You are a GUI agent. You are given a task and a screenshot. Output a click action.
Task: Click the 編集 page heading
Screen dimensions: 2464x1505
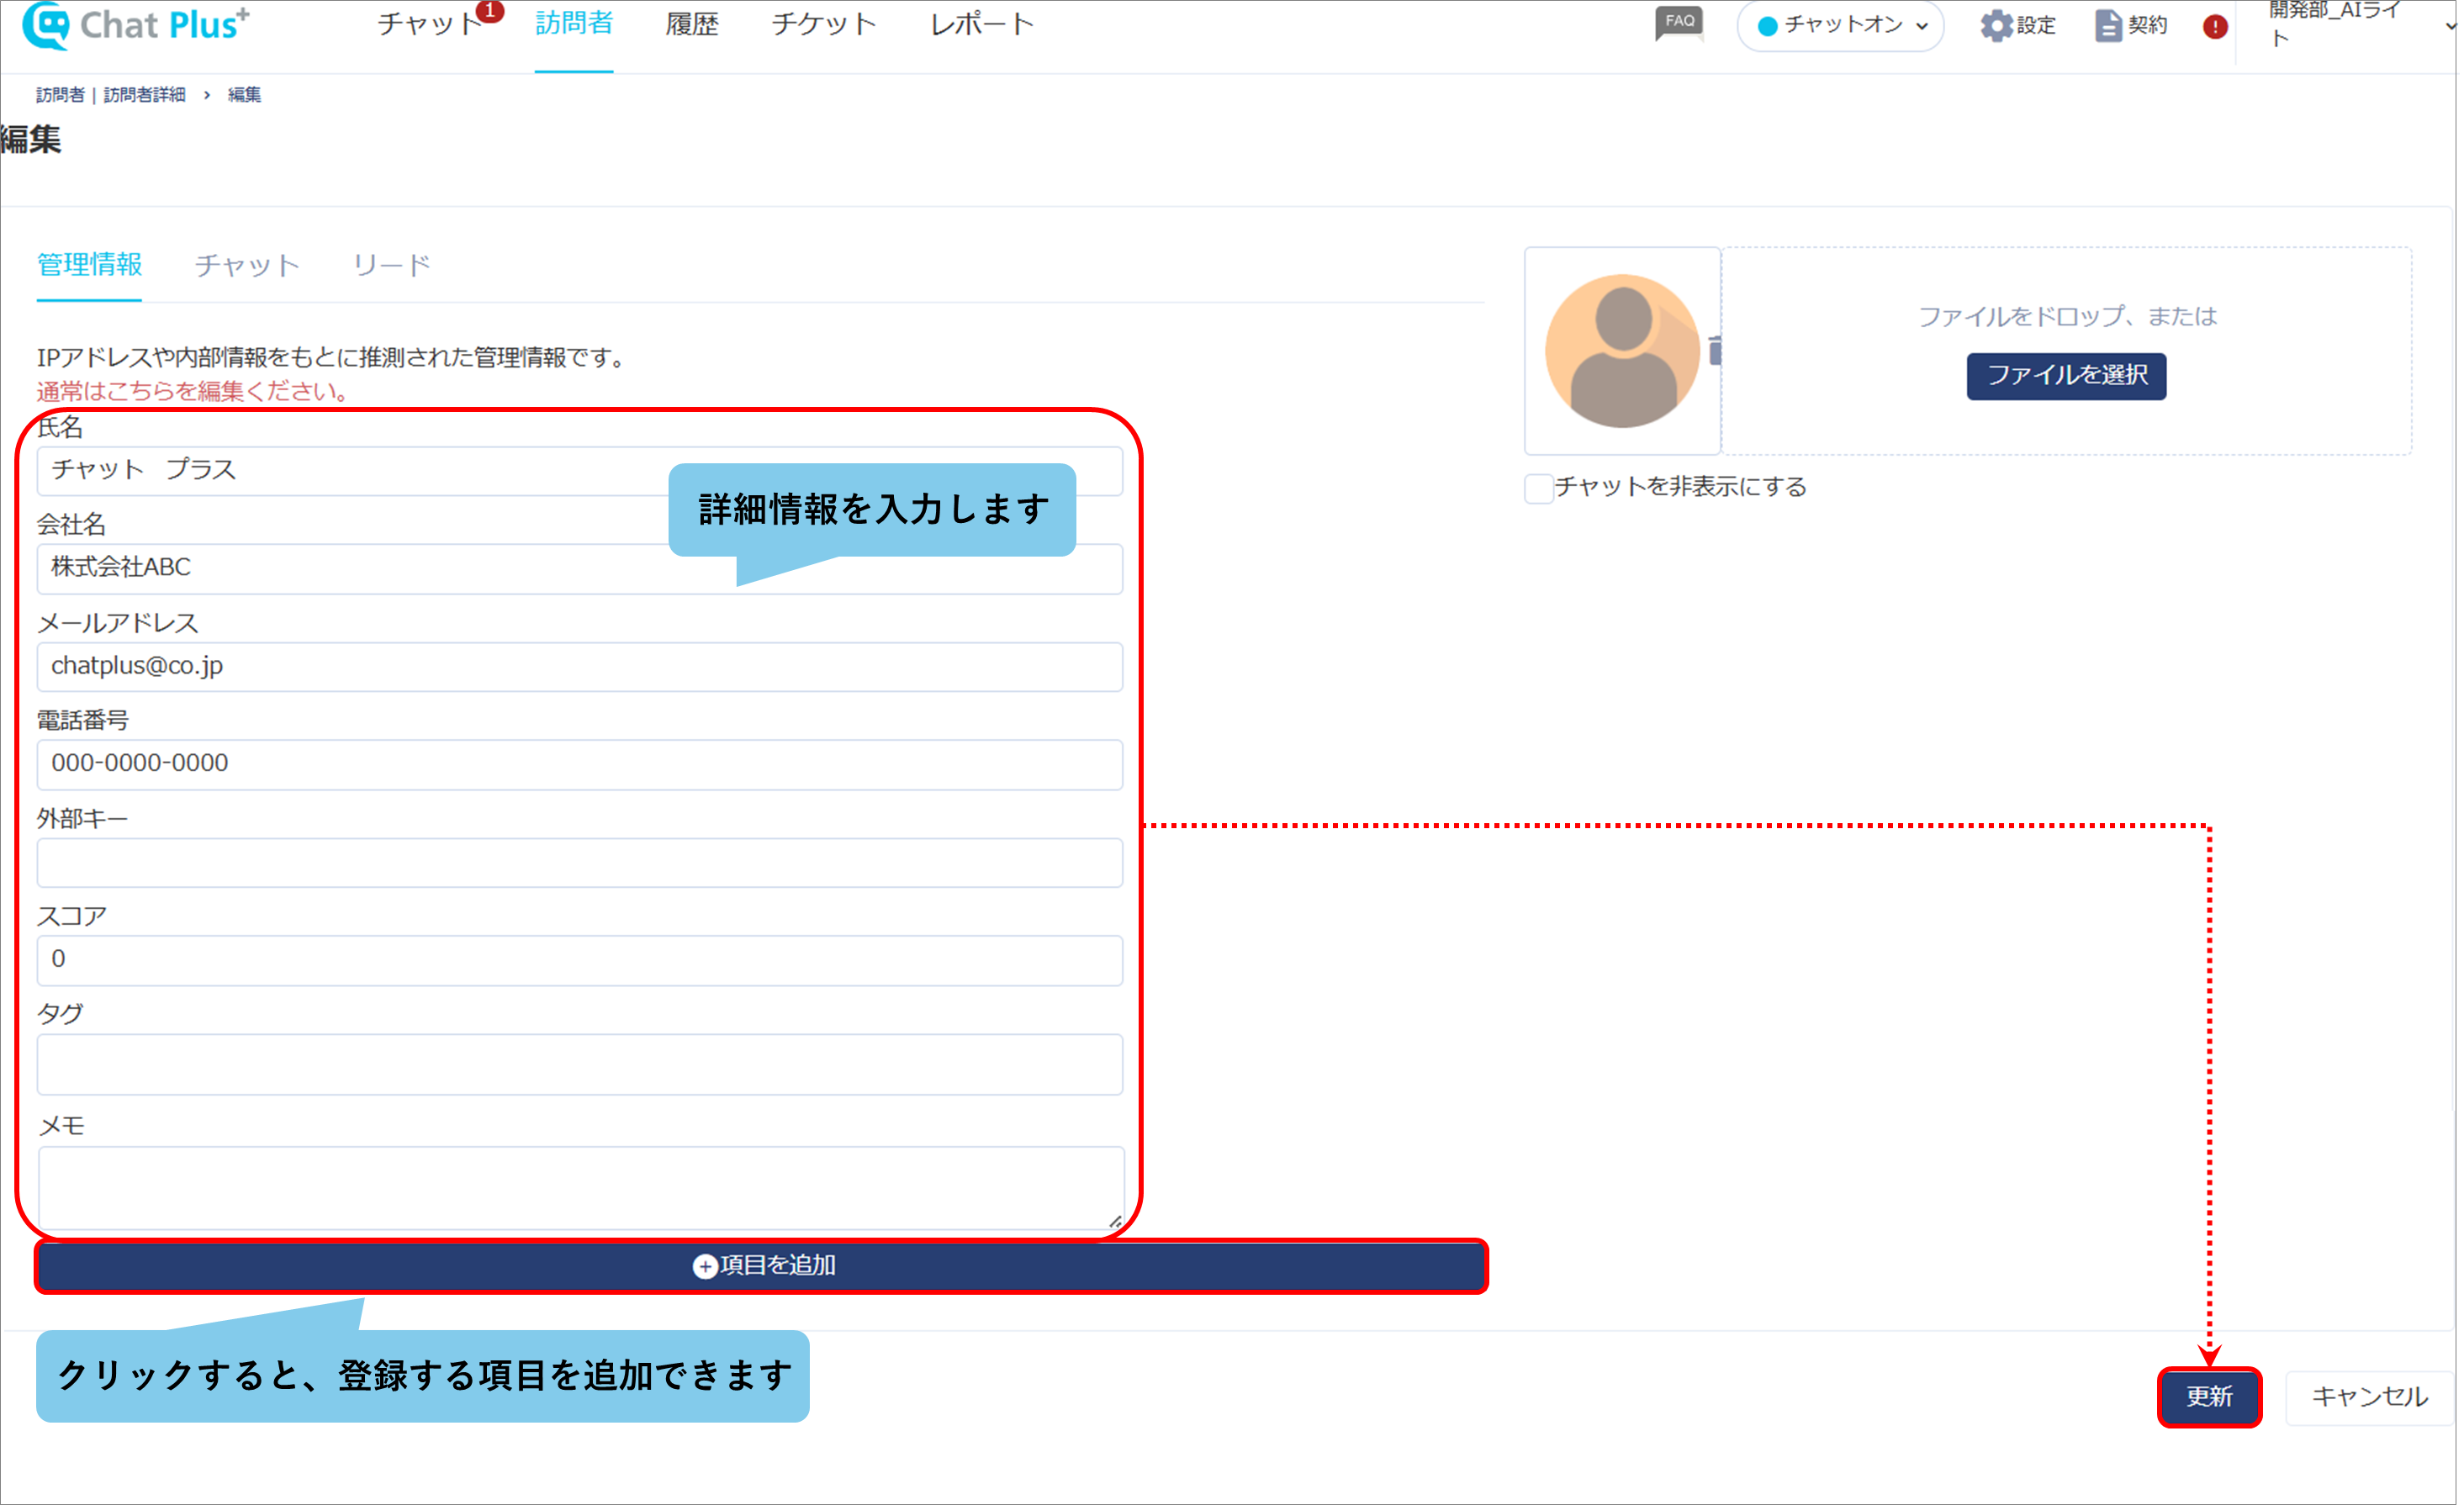(x=31, y=140)
